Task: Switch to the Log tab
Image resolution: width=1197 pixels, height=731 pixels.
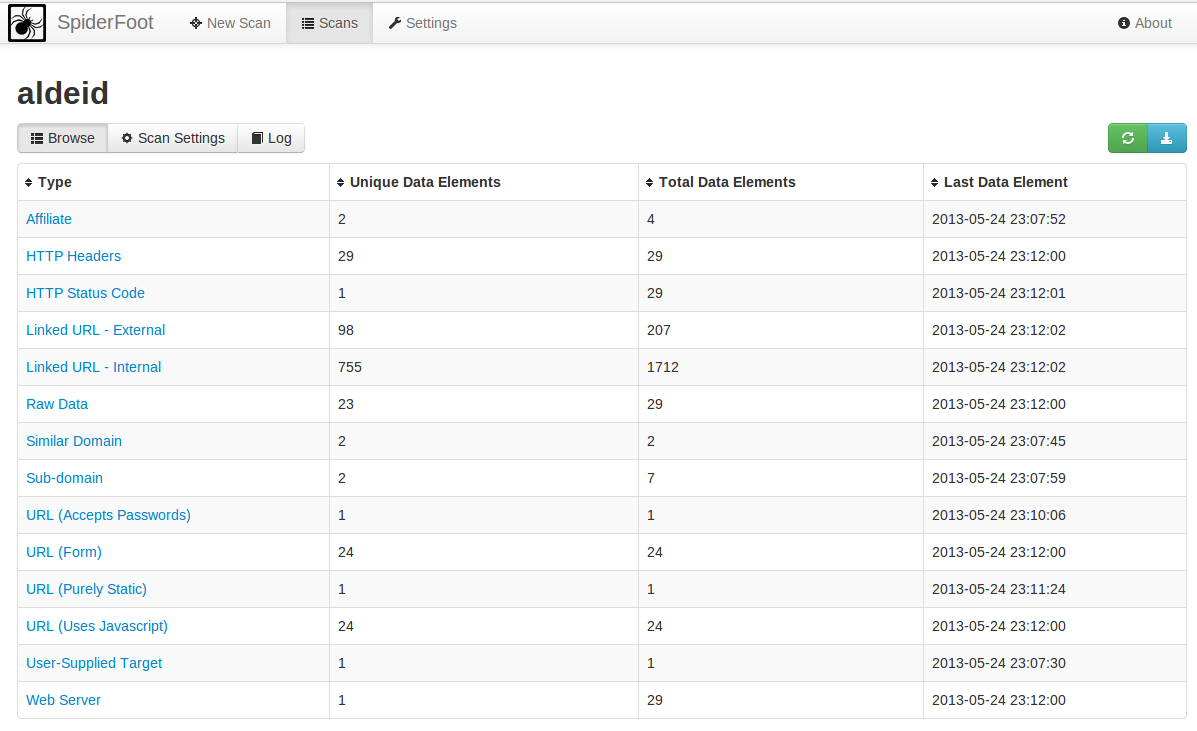Action: coord(271,138)
